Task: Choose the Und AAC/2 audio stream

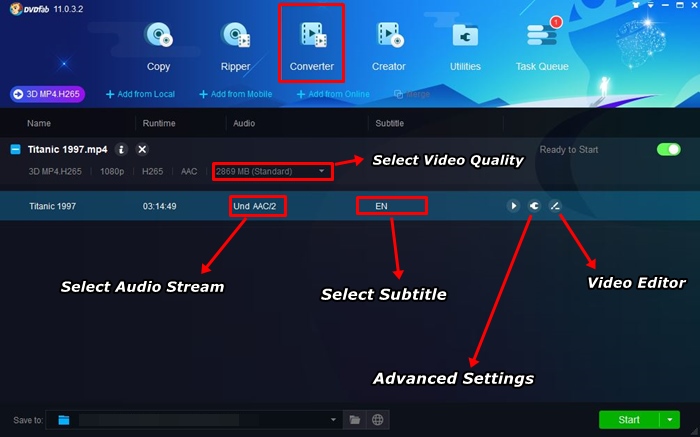Action: (x=255, y=206)
